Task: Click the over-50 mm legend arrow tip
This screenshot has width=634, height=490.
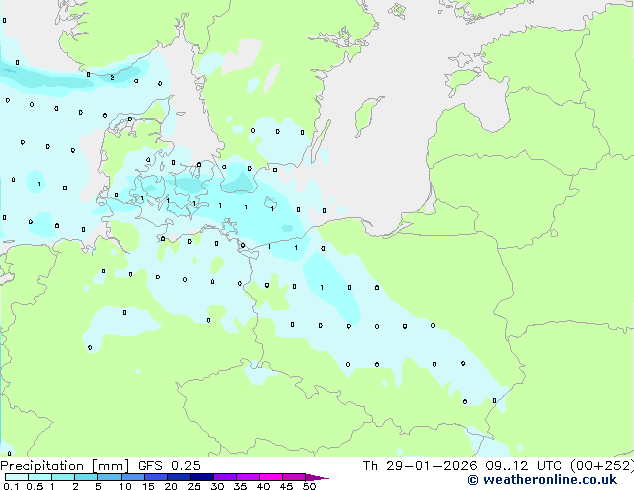Action: [x=317, y=477]
